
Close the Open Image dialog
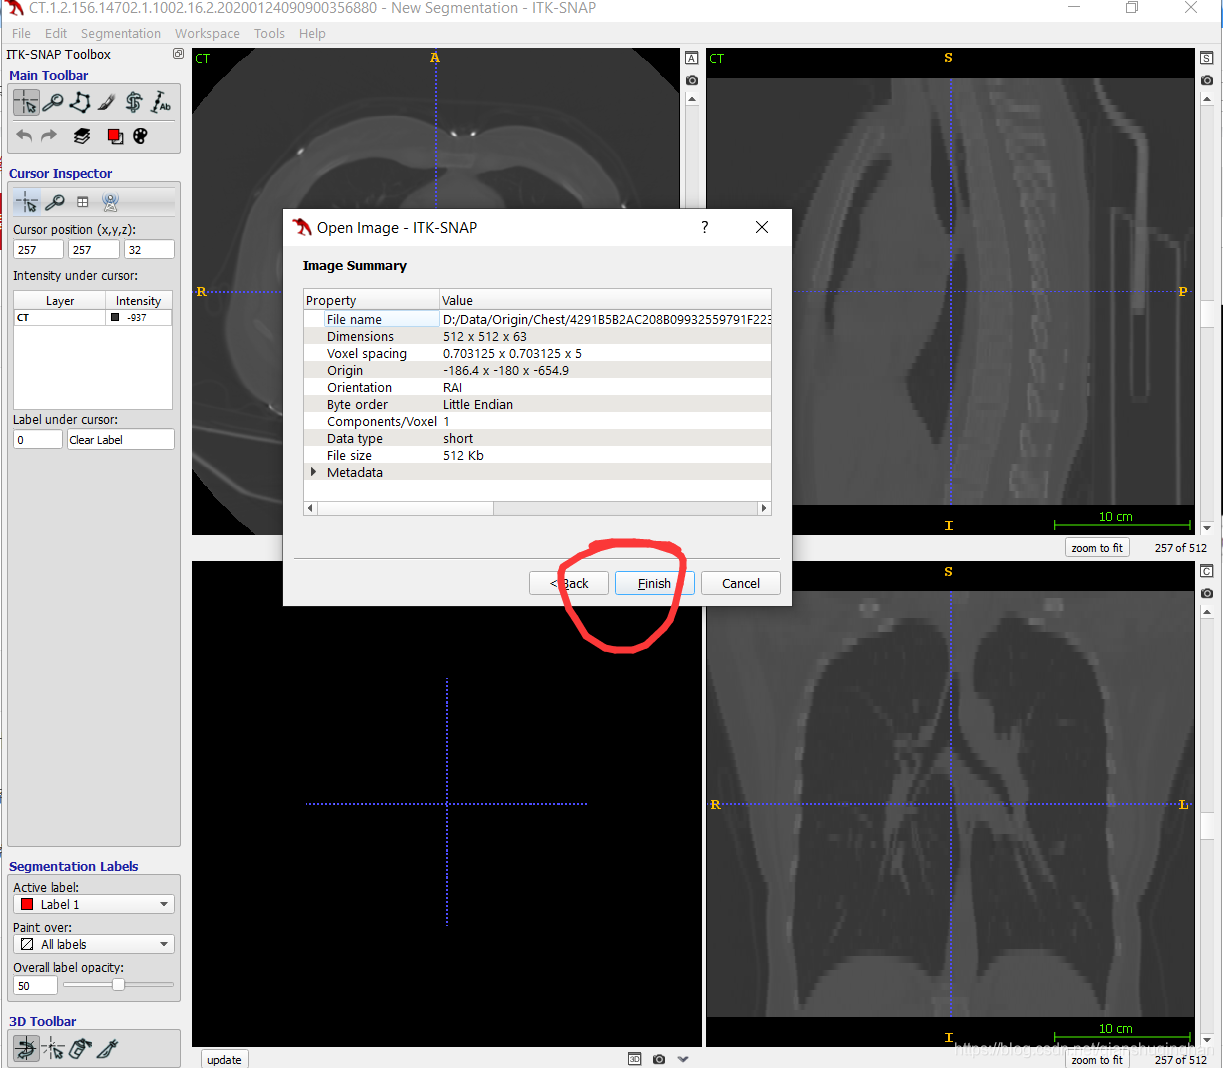(762, 227)
